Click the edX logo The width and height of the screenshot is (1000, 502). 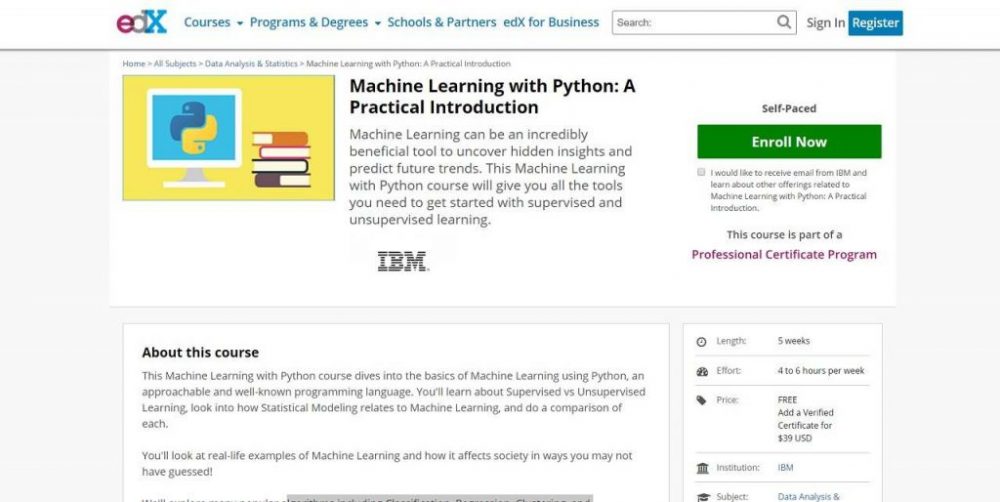coord(141,21)
